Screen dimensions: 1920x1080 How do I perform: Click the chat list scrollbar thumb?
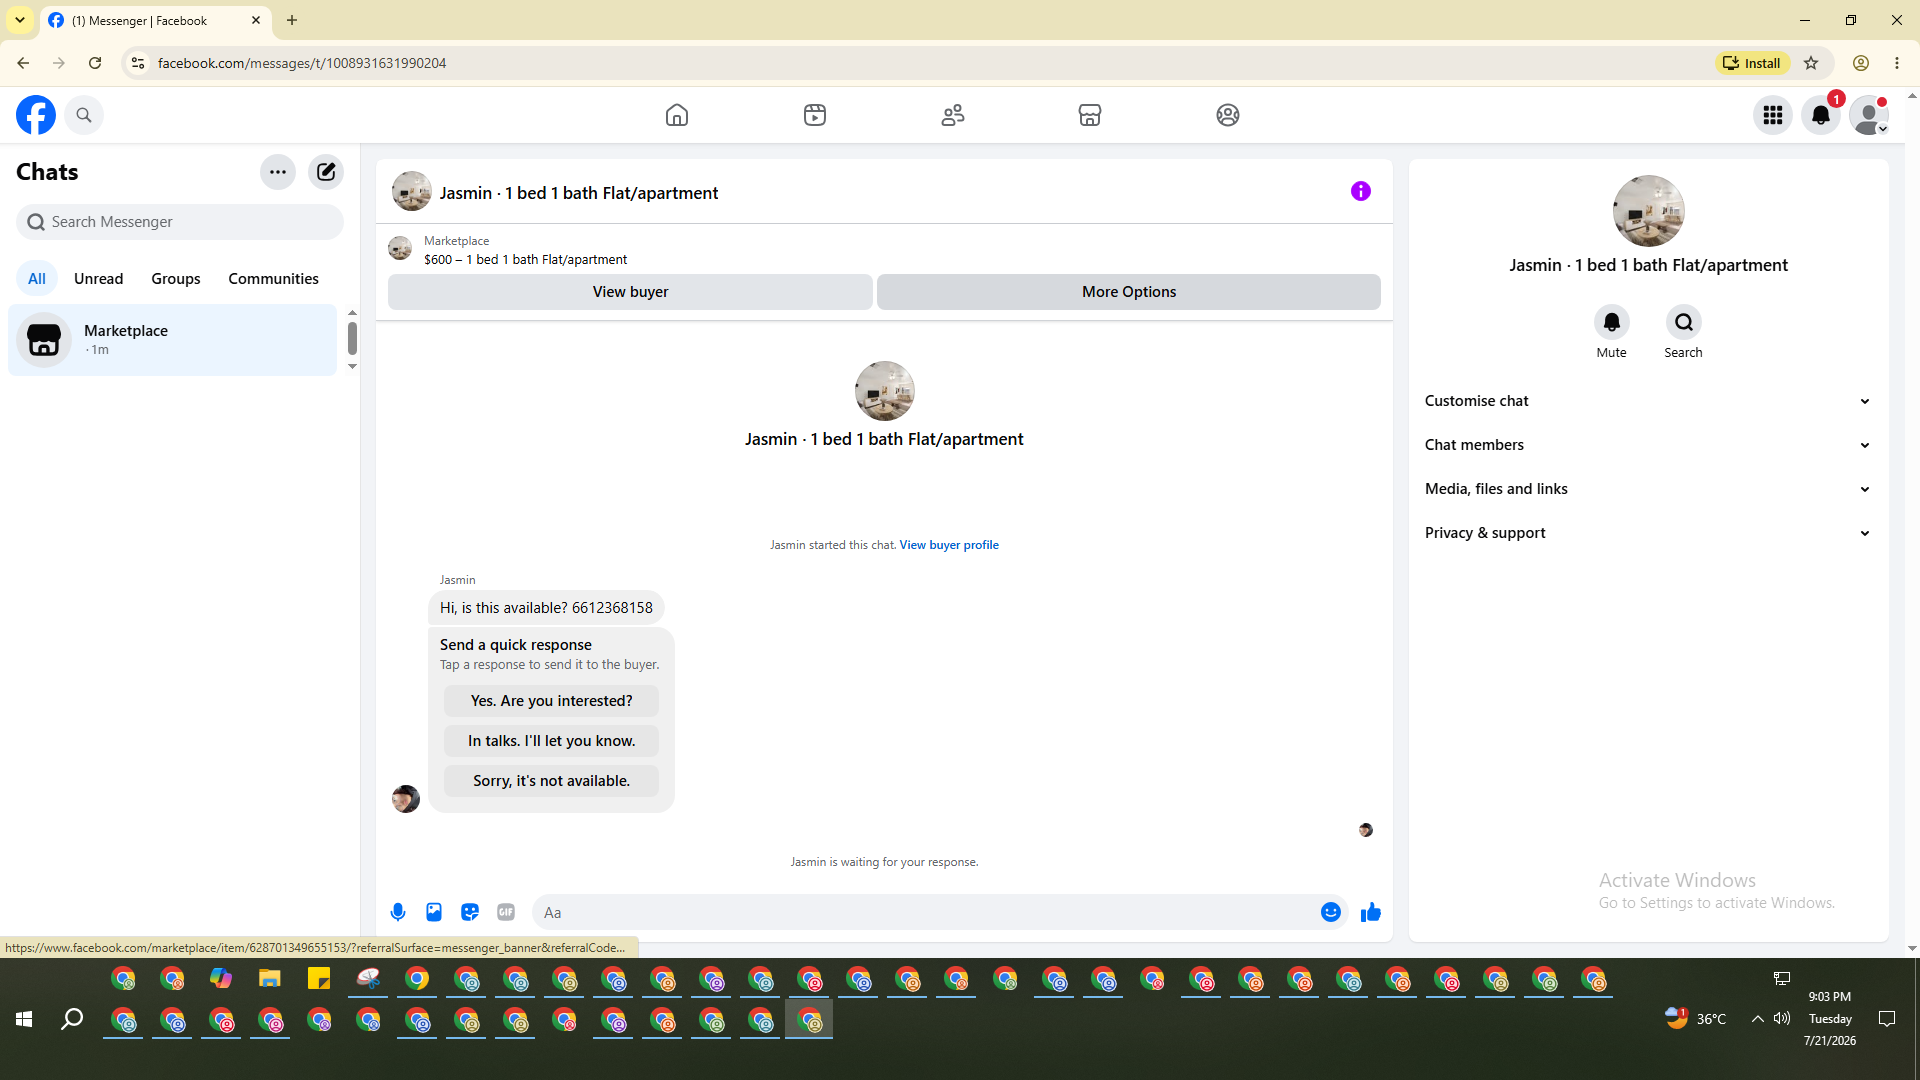(x=352, y=338)
